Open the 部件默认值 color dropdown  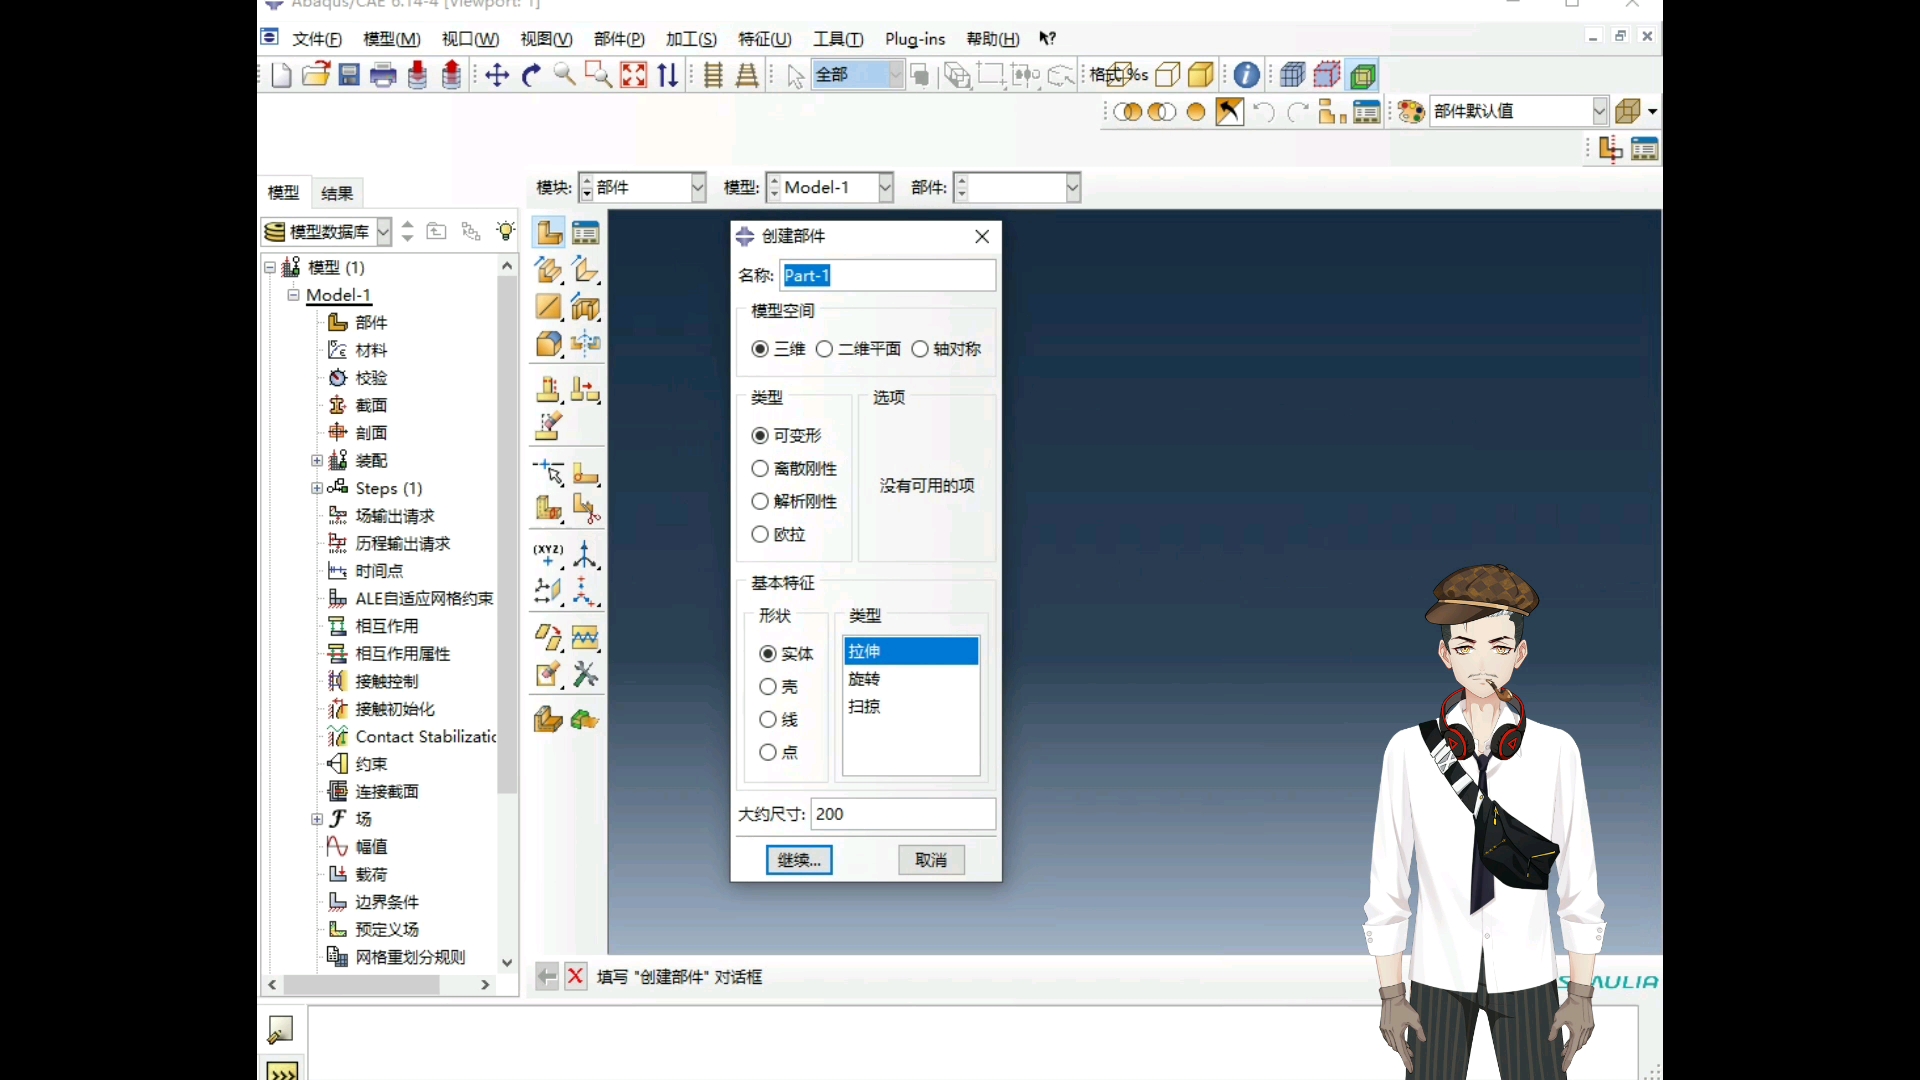point(1599,111)
